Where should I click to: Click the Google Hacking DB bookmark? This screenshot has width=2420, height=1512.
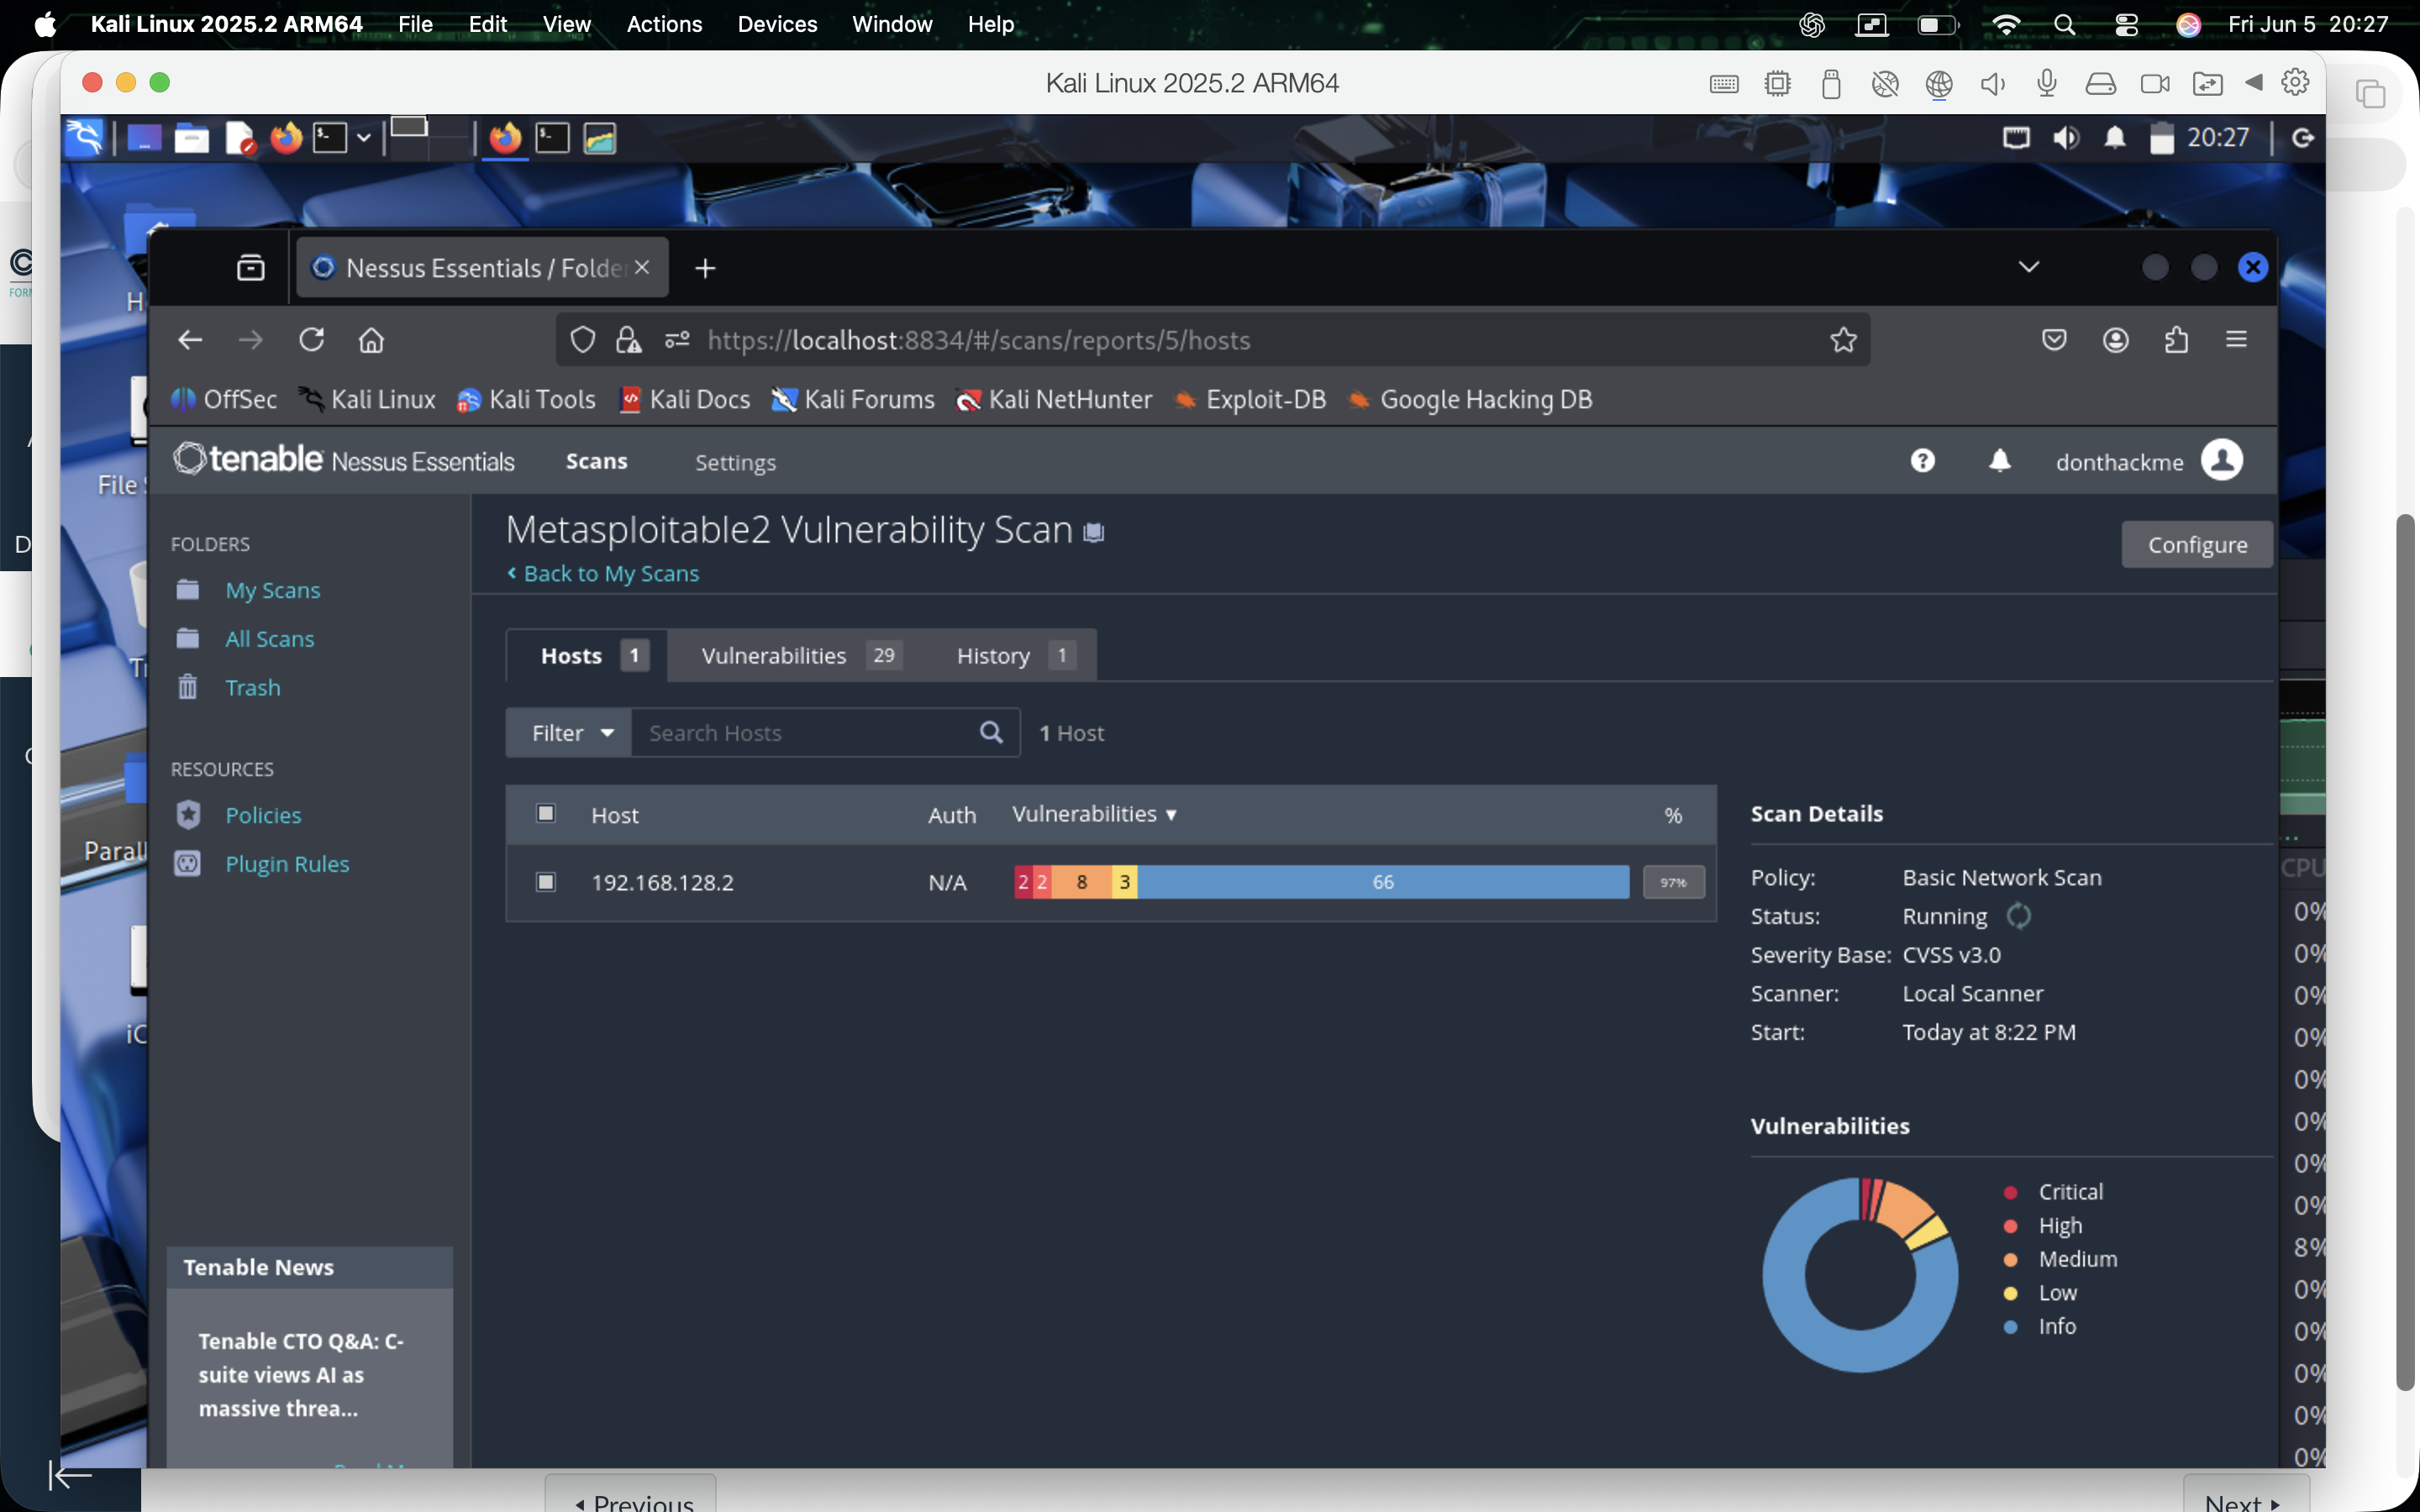coord(1470,400)
